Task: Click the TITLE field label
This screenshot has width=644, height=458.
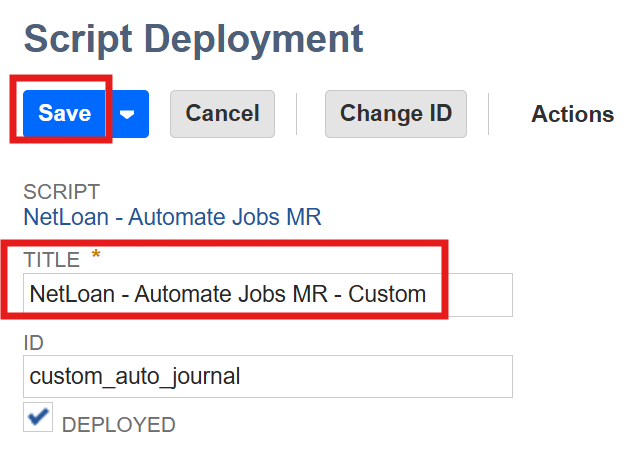Action: [x=52, y=260]
